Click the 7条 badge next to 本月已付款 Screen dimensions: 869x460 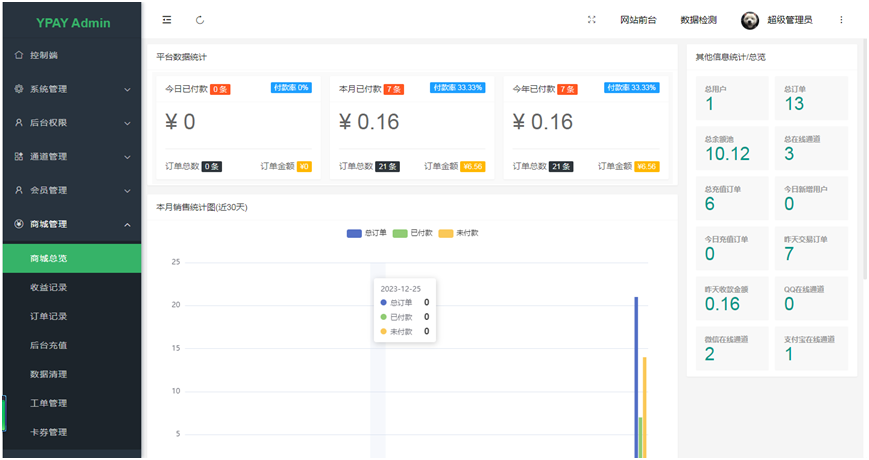(x=394, y=89)
